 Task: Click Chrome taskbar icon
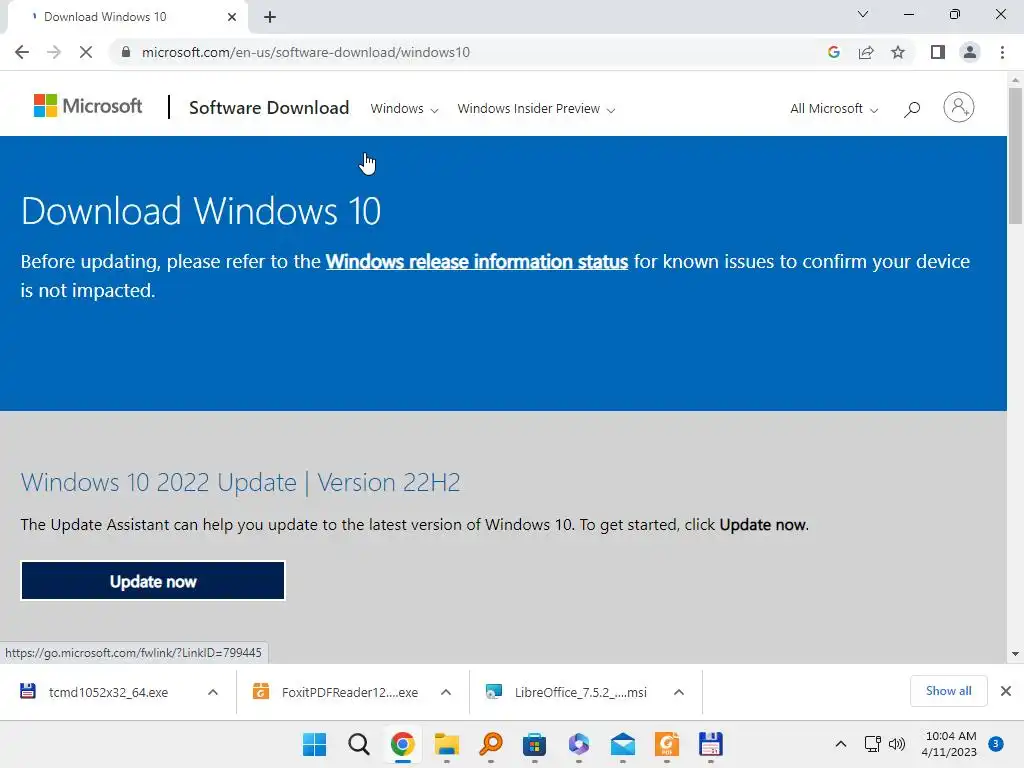point(402,744)
